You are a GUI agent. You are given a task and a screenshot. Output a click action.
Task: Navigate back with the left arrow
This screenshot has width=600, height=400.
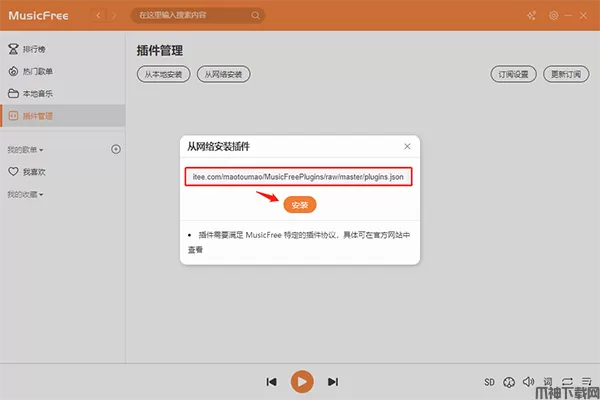click(x=98, y=16)
